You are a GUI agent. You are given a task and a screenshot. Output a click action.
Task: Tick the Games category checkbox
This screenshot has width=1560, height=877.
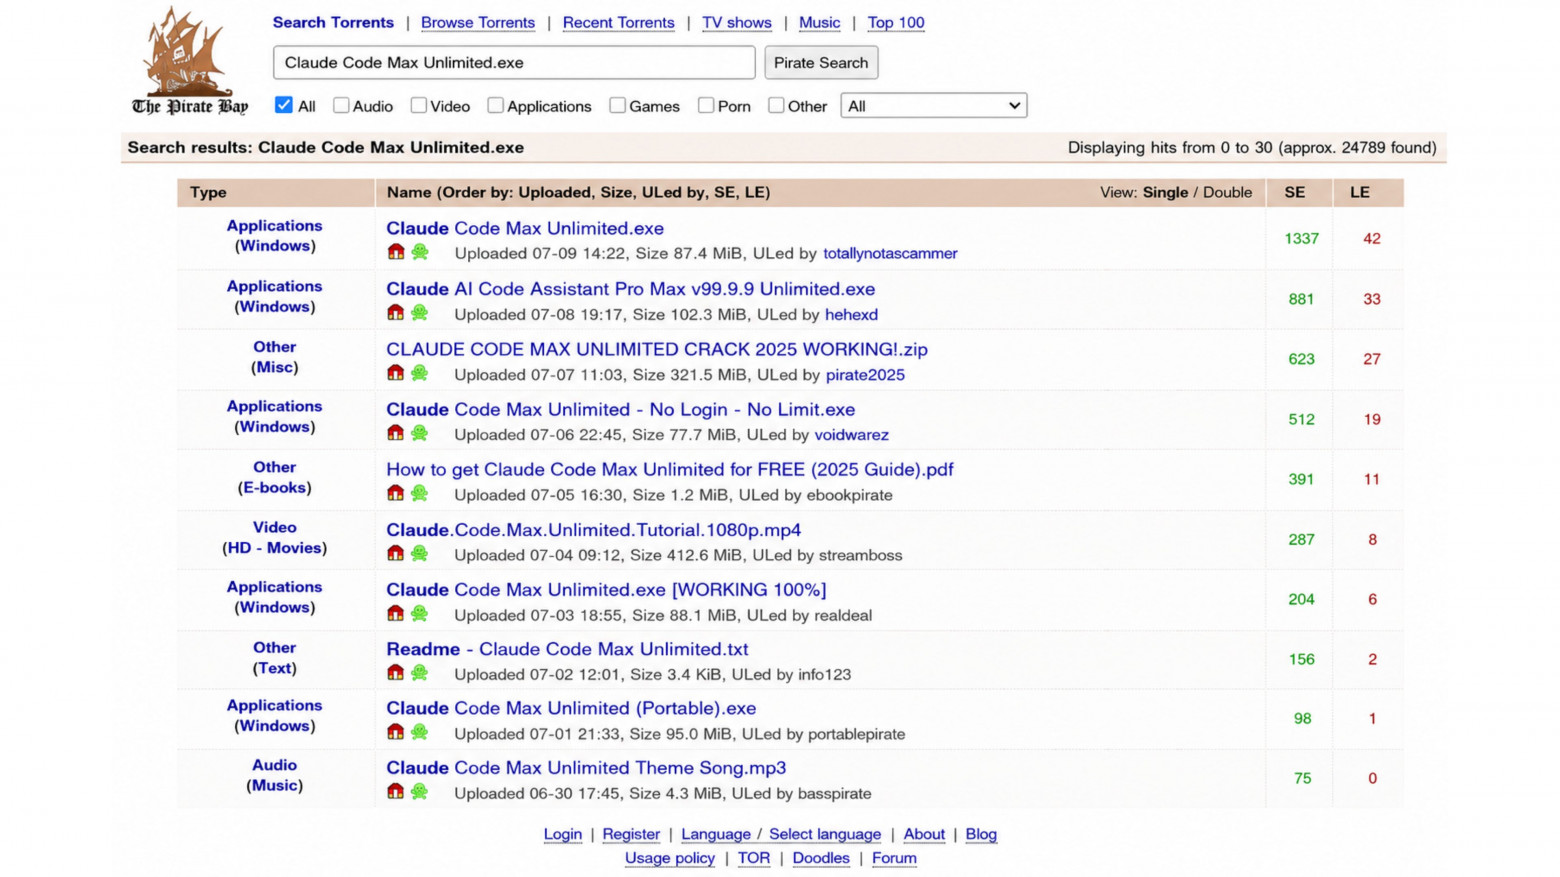(x=617, y=105)
